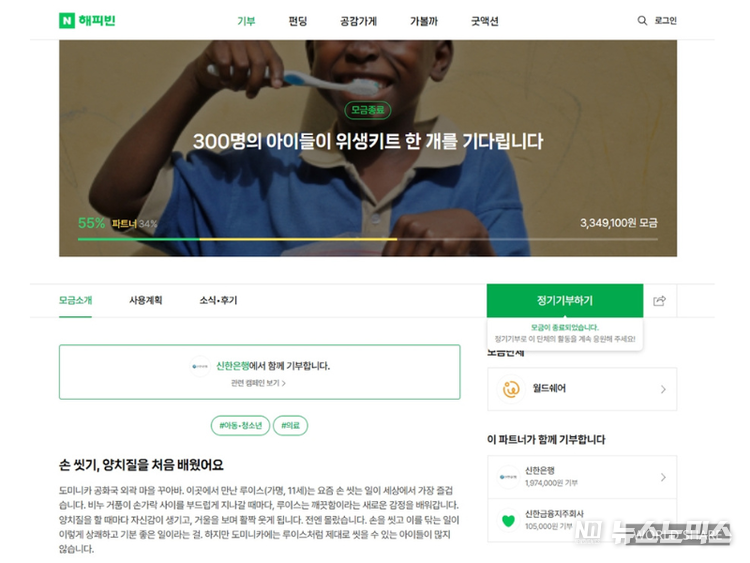750x563 pixels.
Task: Select the #아동·청소년 tag
Action: (241, 425)
